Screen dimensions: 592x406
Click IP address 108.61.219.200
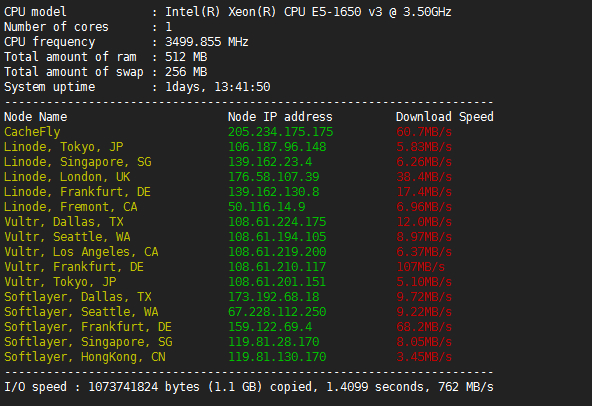pyautogui.click(x=277, y=252)
